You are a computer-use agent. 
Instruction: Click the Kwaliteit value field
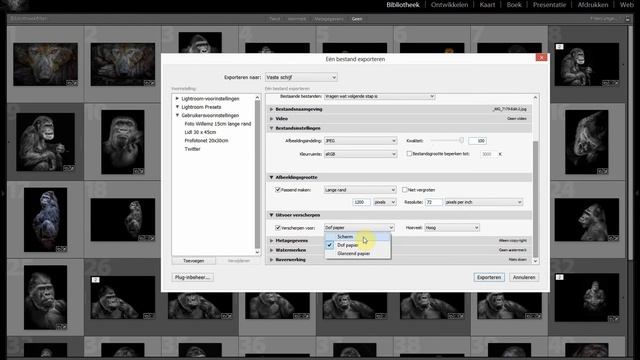[x=477, y=141]
